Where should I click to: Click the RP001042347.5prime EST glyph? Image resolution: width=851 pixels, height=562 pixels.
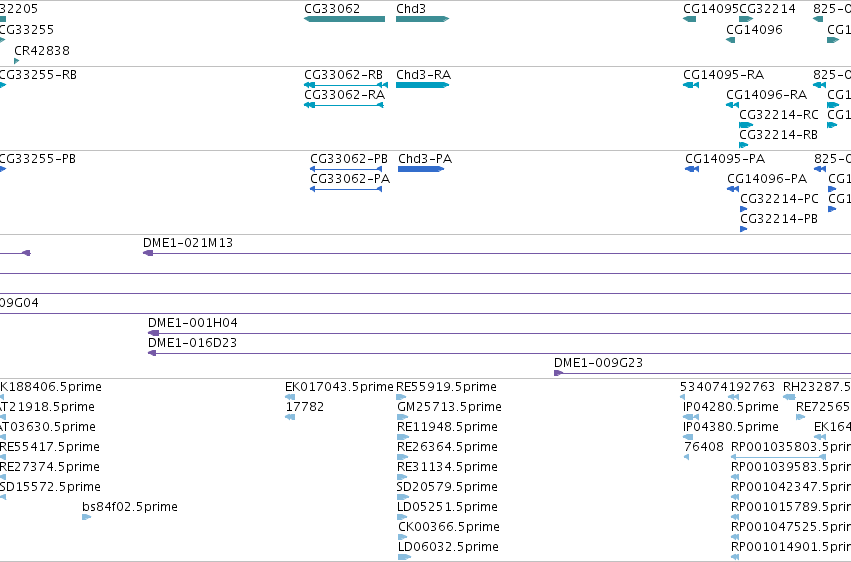735,497
